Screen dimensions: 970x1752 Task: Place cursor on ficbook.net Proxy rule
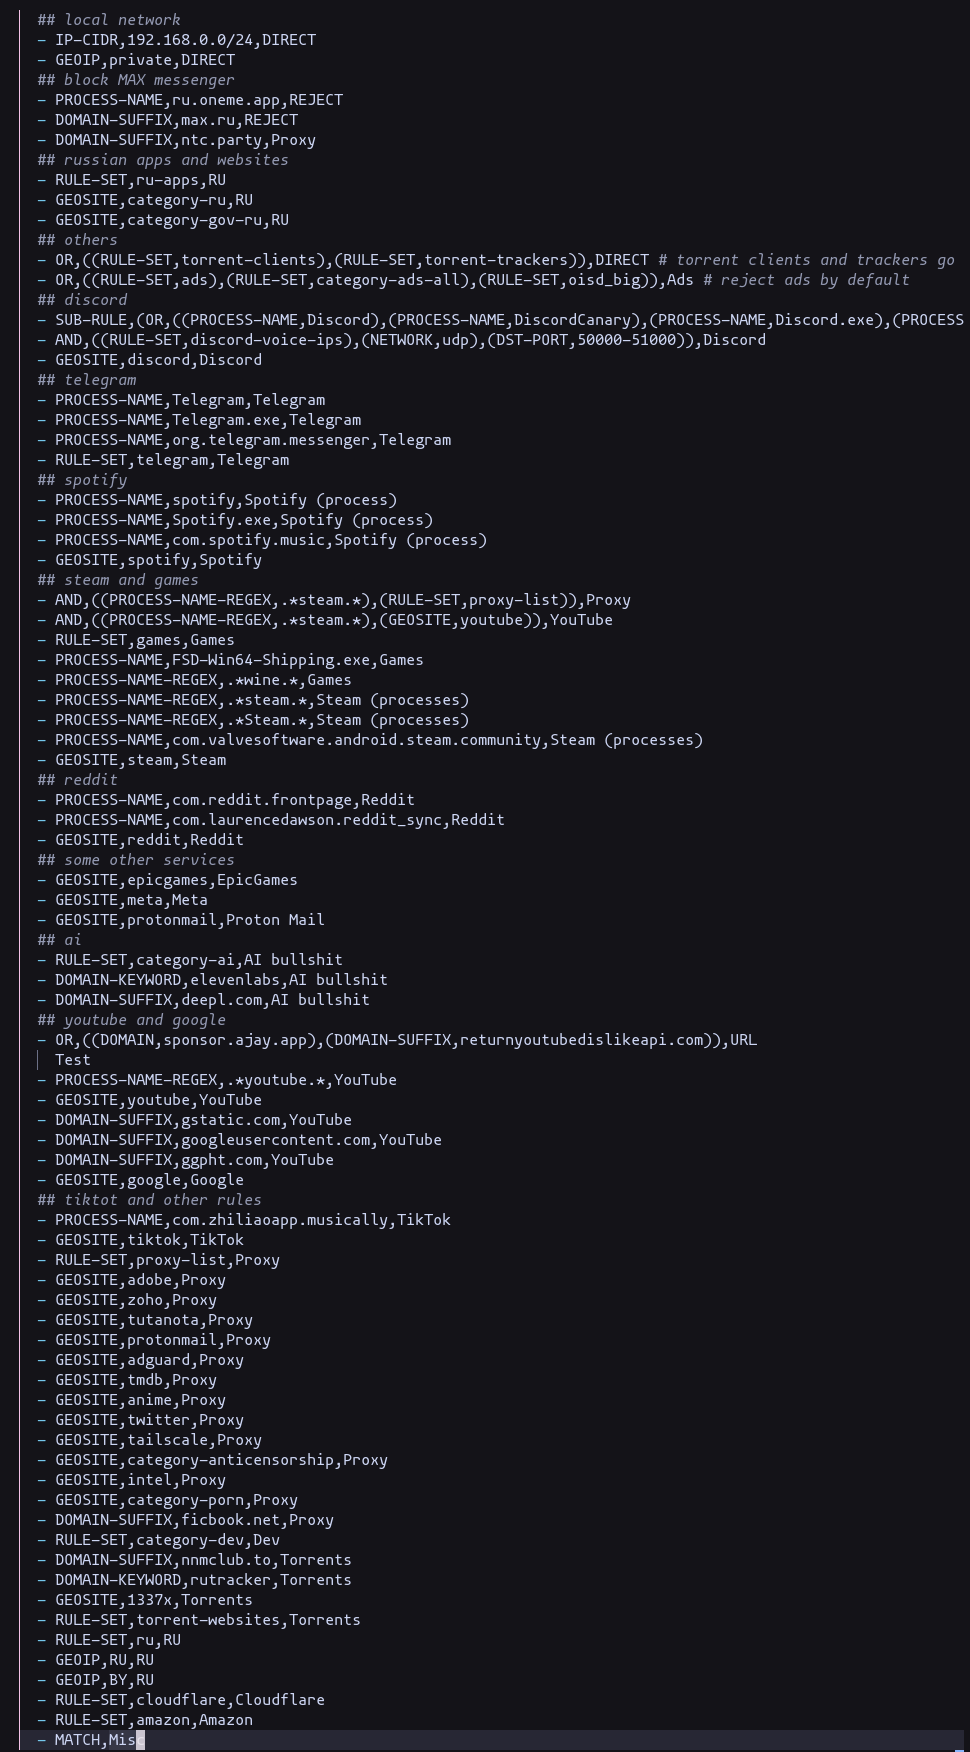194,1520
